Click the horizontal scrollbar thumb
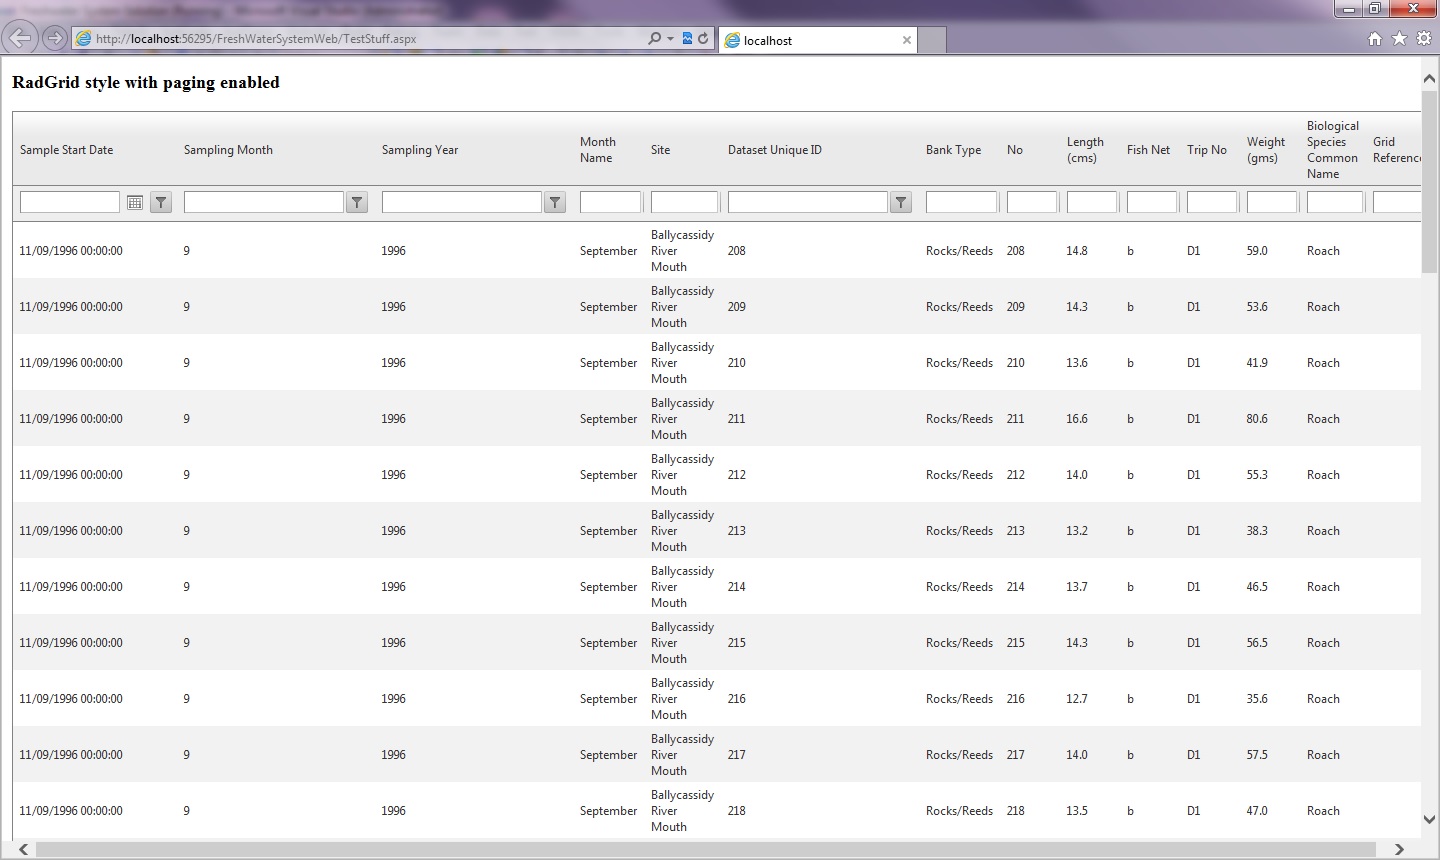The image size is (1440, 860). click(705, 849)
